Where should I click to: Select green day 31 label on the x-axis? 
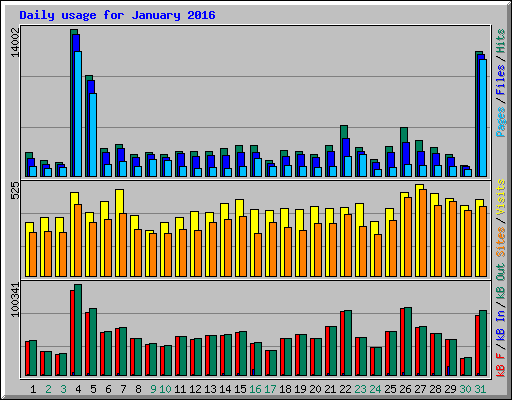[480, 389]
